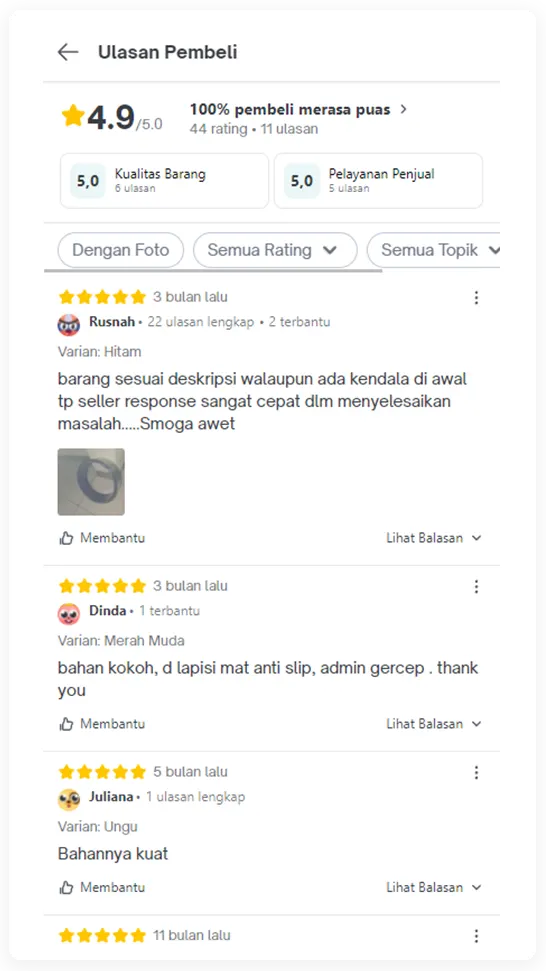Open the three-dot menu on Juliana's review

tap(476, 772)
